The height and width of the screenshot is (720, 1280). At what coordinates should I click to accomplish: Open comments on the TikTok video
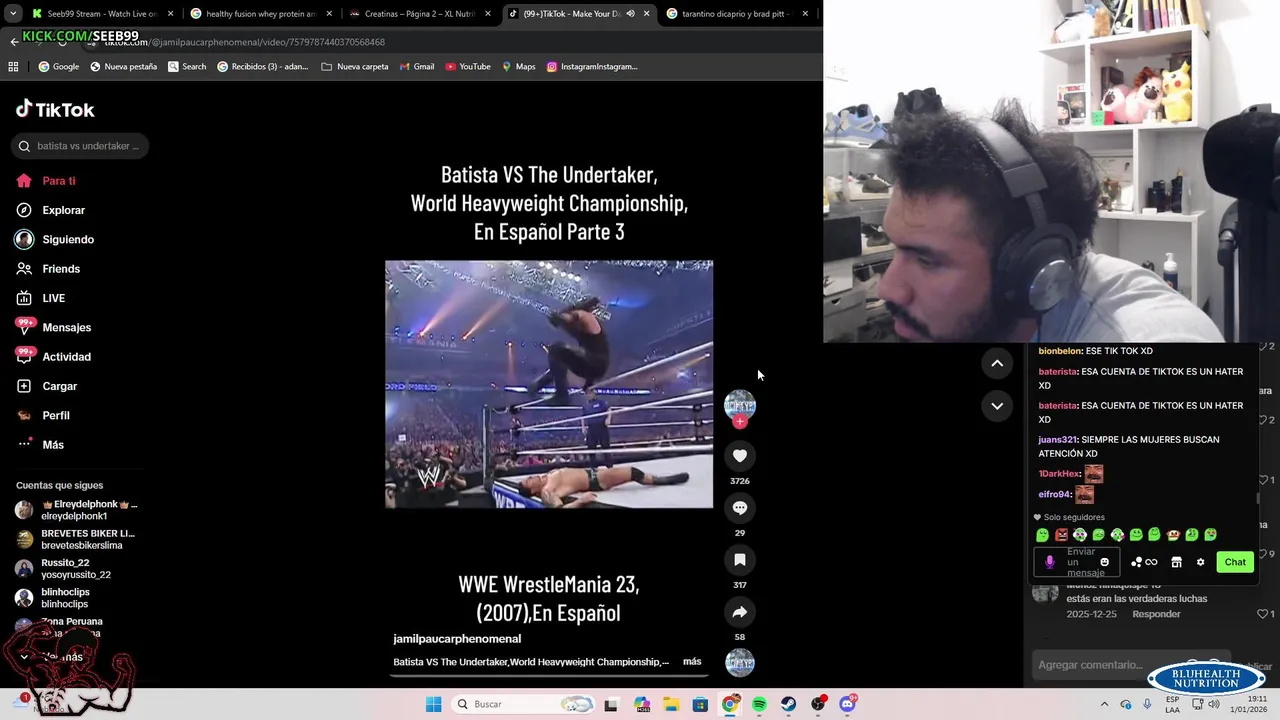[x=740, y=508]
